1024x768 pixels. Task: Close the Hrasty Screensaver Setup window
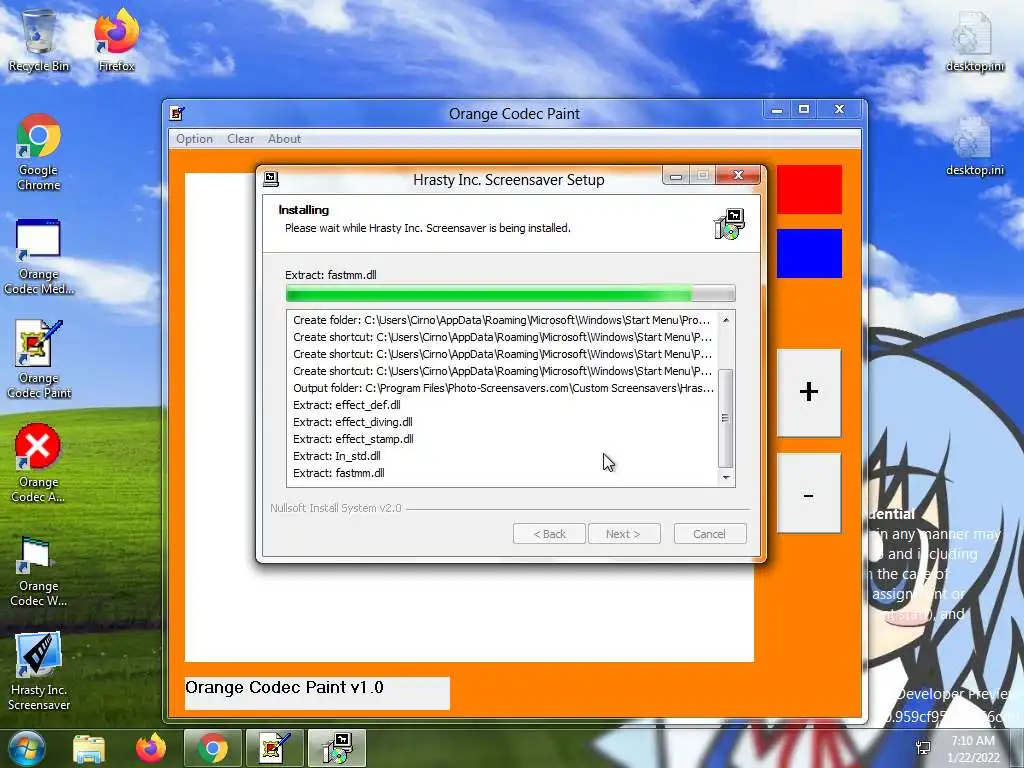(739, 175)
